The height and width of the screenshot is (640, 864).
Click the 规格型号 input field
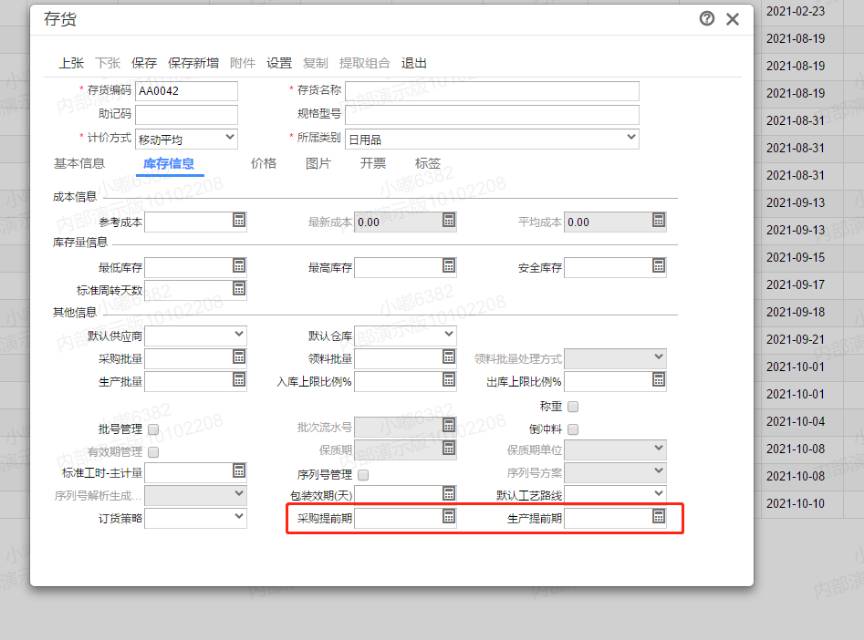click(x=492, y=115)
